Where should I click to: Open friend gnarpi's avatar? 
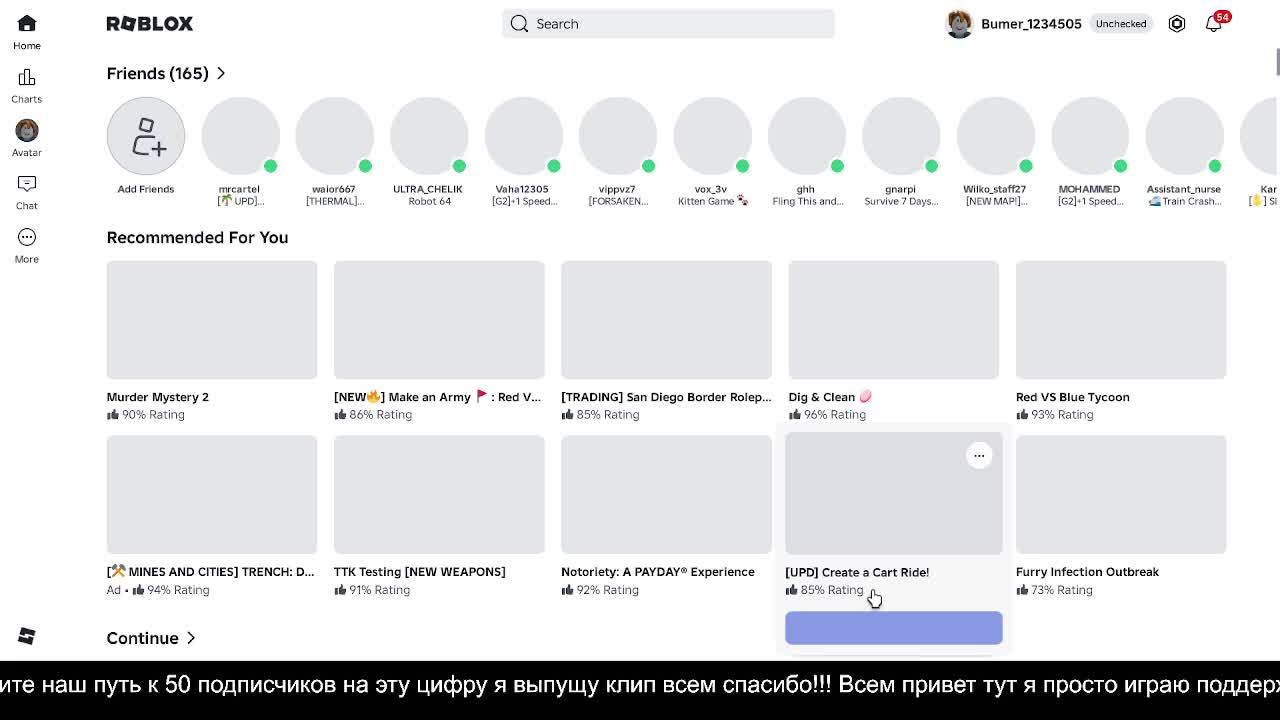901,137
